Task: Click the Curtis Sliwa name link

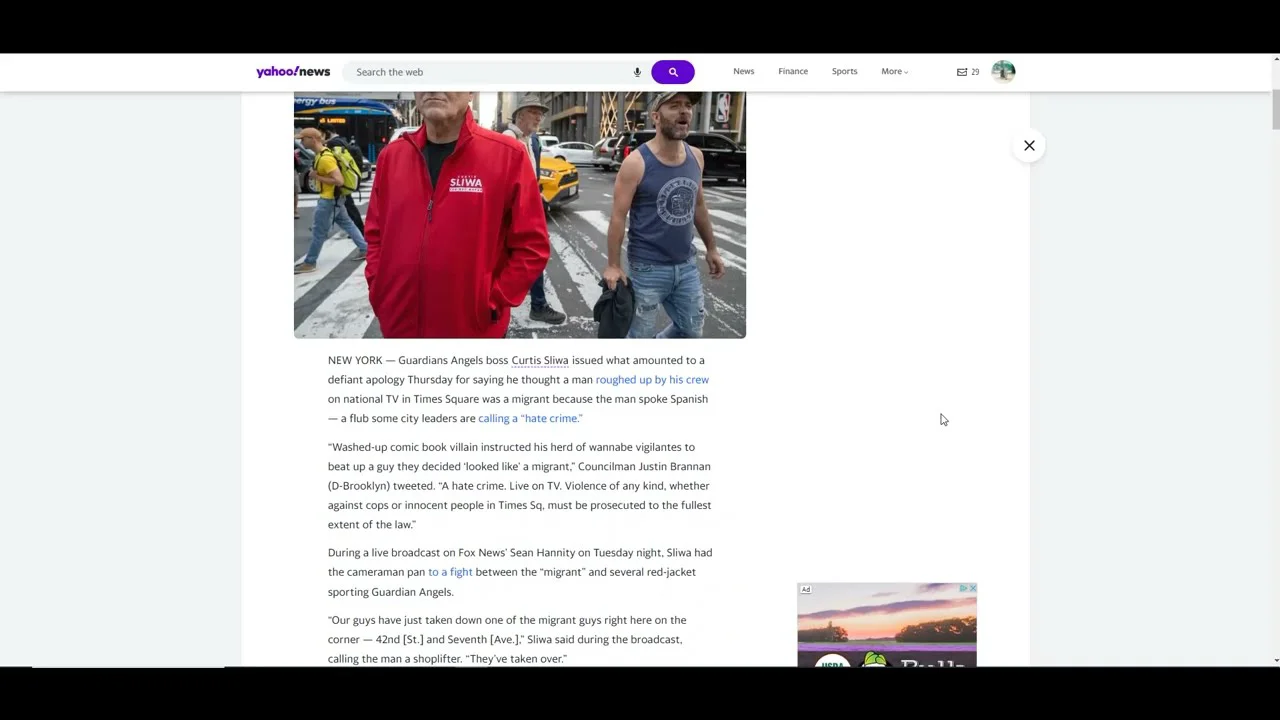Action: [x=540, y=361]
